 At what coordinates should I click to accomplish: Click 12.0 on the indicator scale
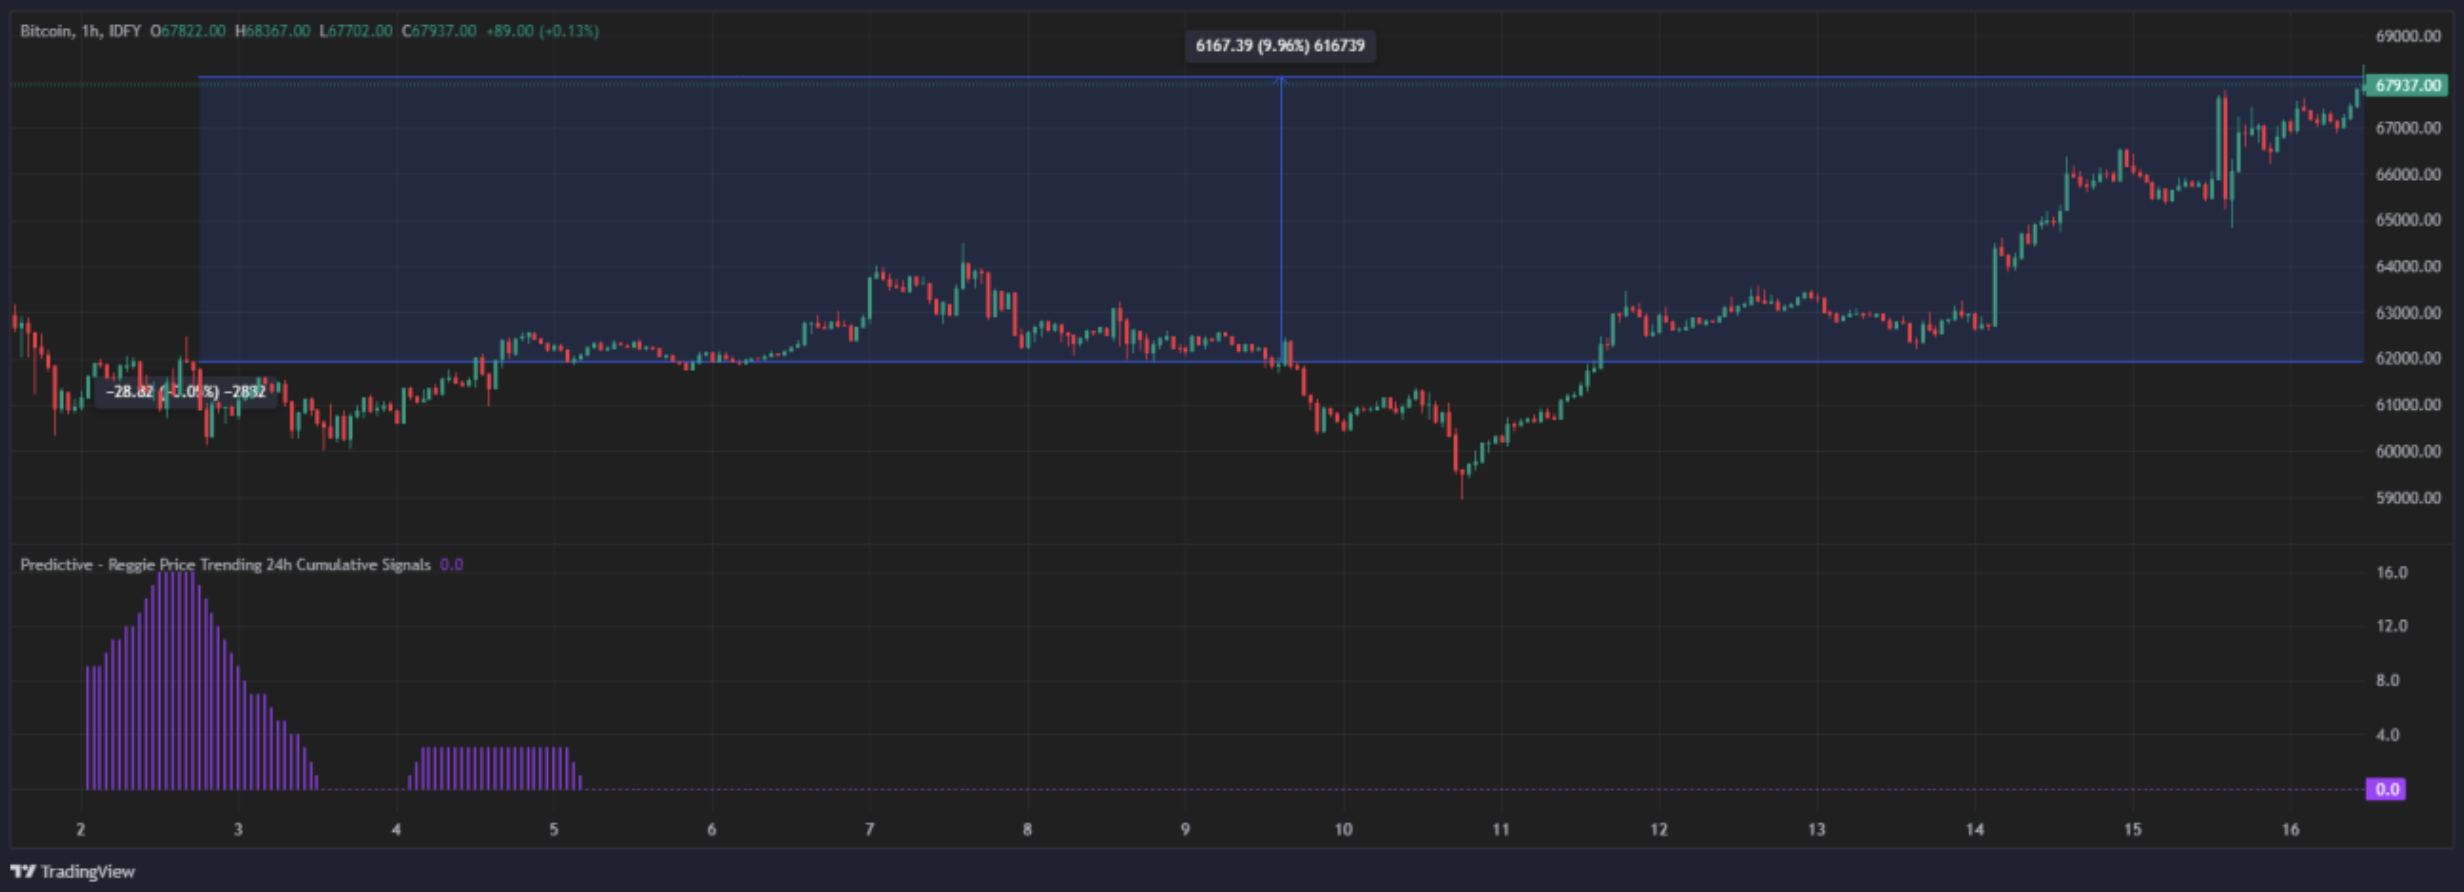(x=2392, y=626)
